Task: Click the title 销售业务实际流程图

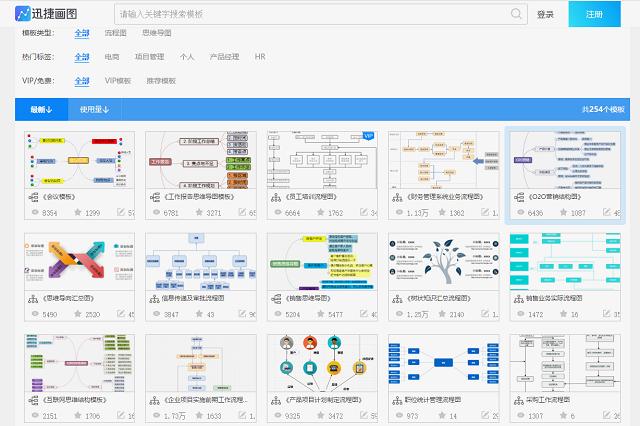Action: coord(554,299)
